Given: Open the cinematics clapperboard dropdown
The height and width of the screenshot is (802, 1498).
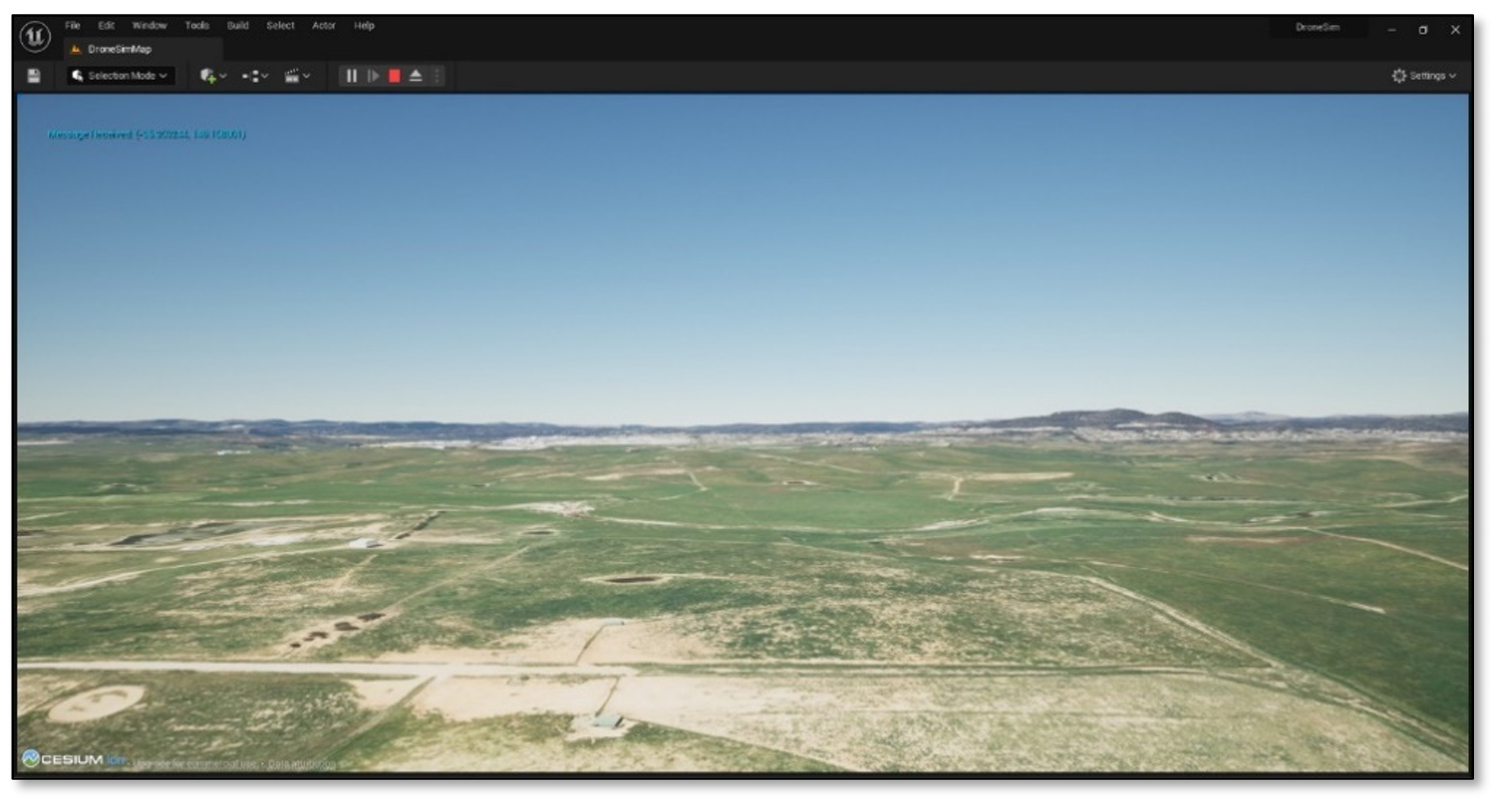Looking at the screenshot, I should [298, 76].
